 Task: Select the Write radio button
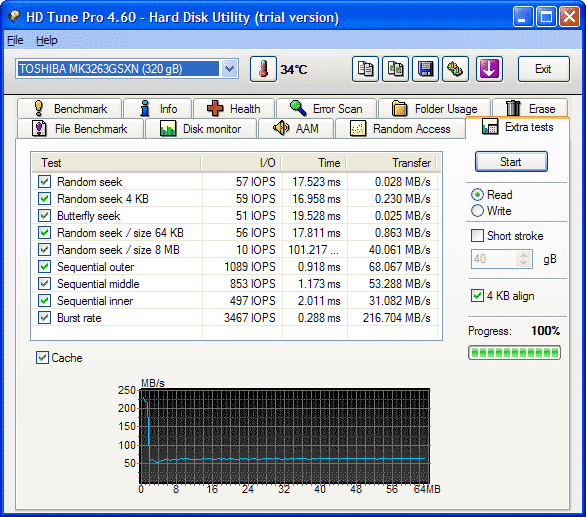(477, 211)
